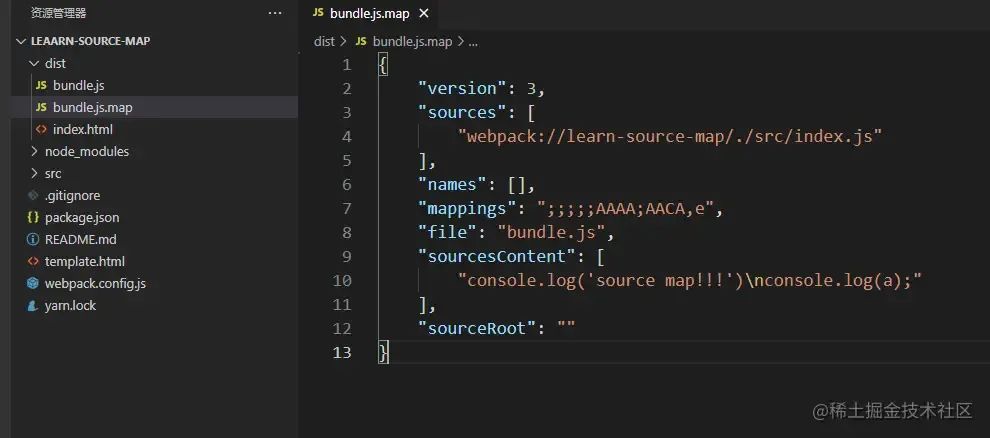The image size is (990, 438).
Task: Click the webpack cube icon for webpack.config.js
Action: point(33,283)
